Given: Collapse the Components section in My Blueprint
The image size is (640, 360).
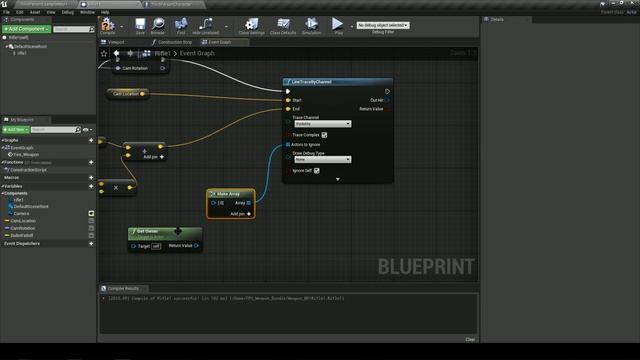Looking at the screenshot, I should pos(2,193).
